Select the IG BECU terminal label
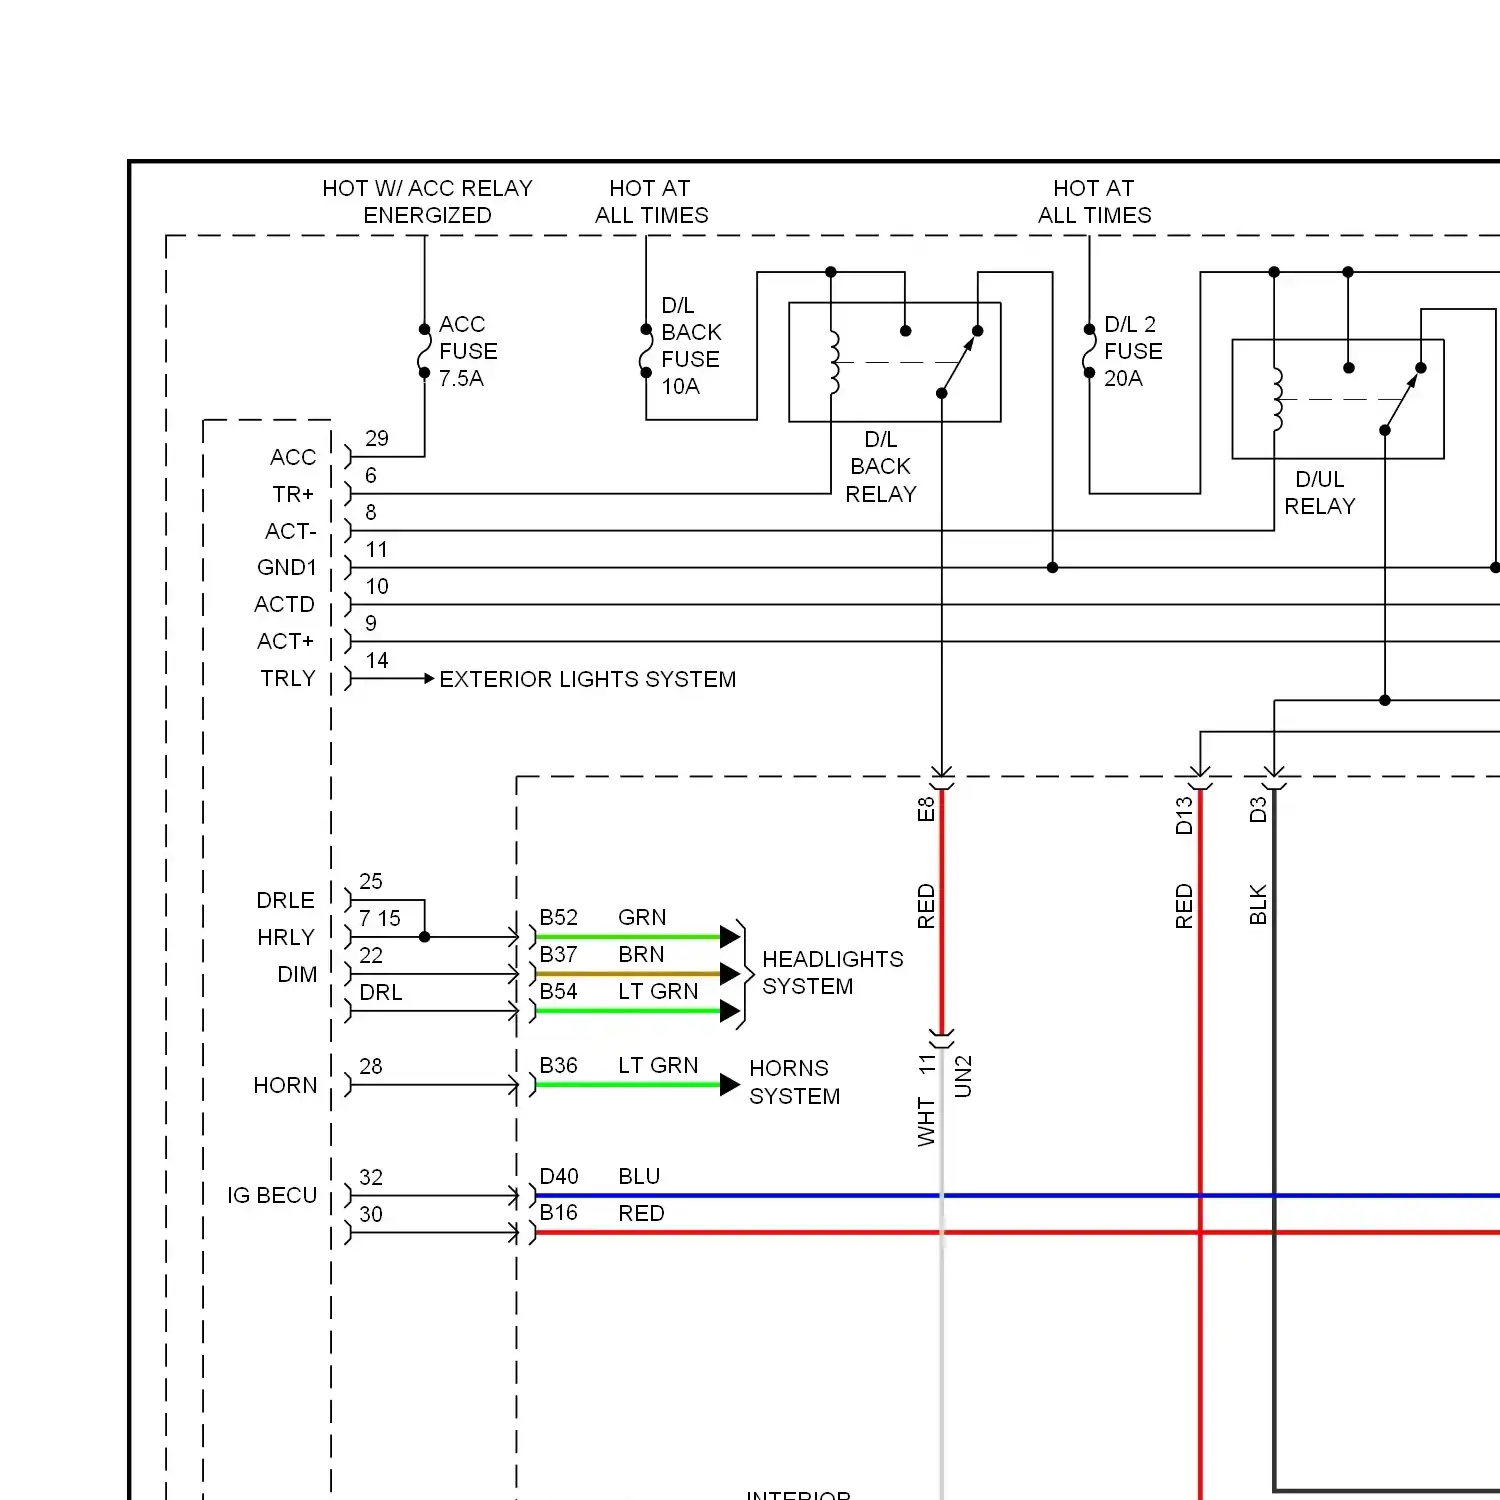This screenshot has height=1500, width=1500. [272, 1195]
